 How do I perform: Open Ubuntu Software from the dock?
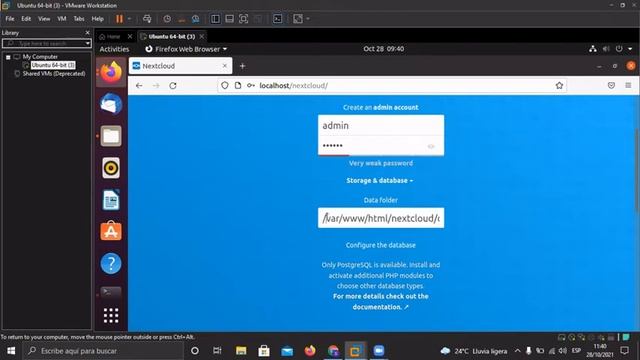click(x=111, y=231)
